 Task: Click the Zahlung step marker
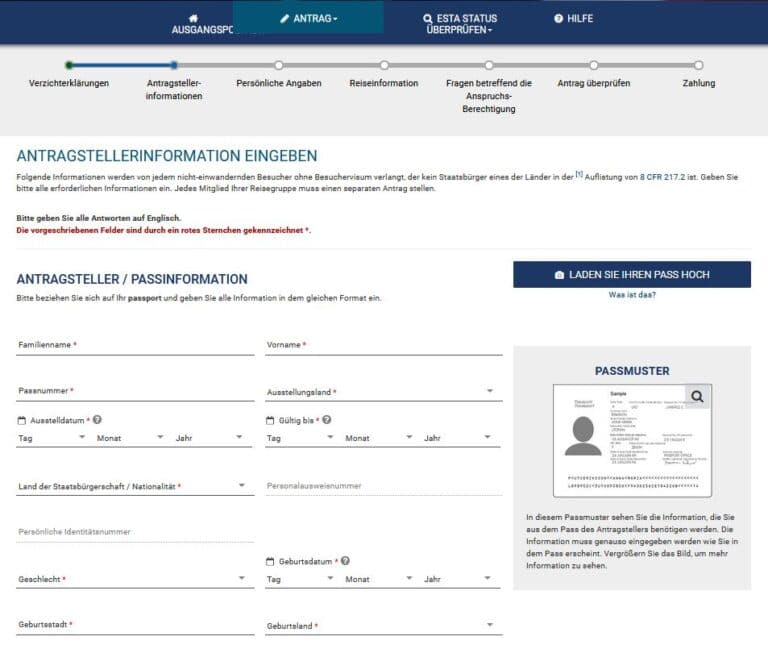click(698, 65)
